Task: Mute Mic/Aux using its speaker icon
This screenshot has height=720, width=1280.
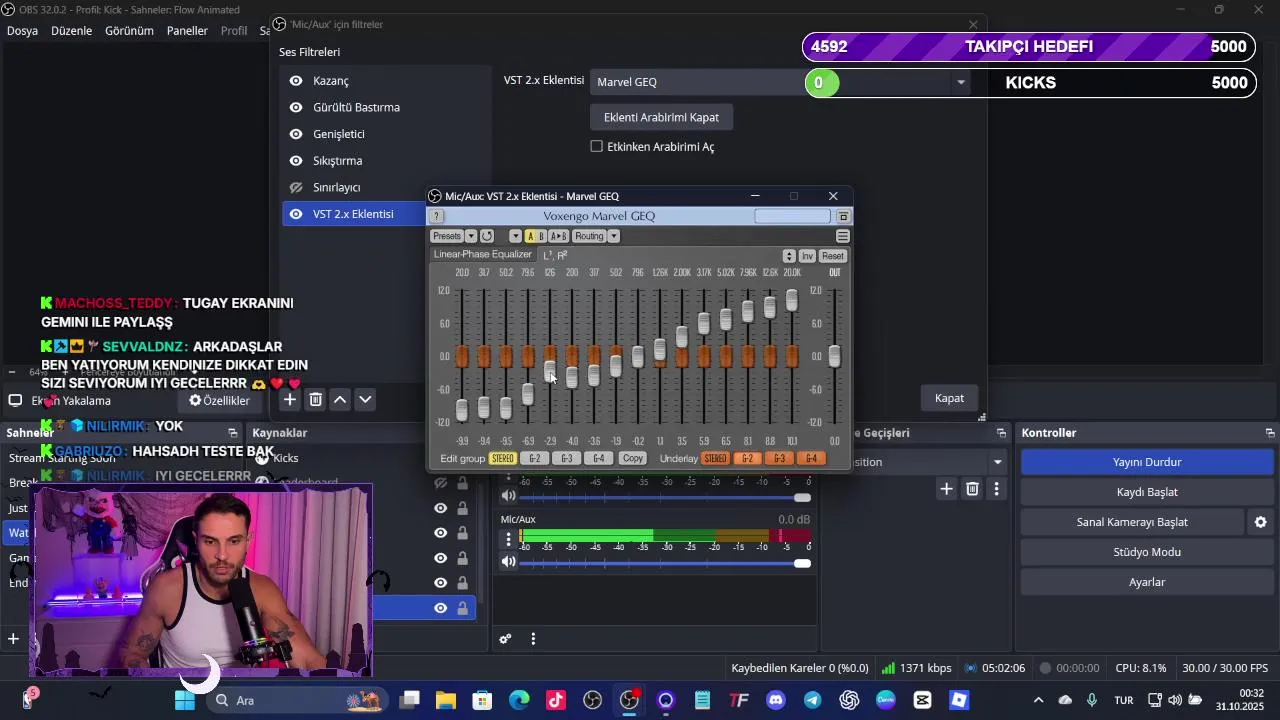Action: coord(508,562)
